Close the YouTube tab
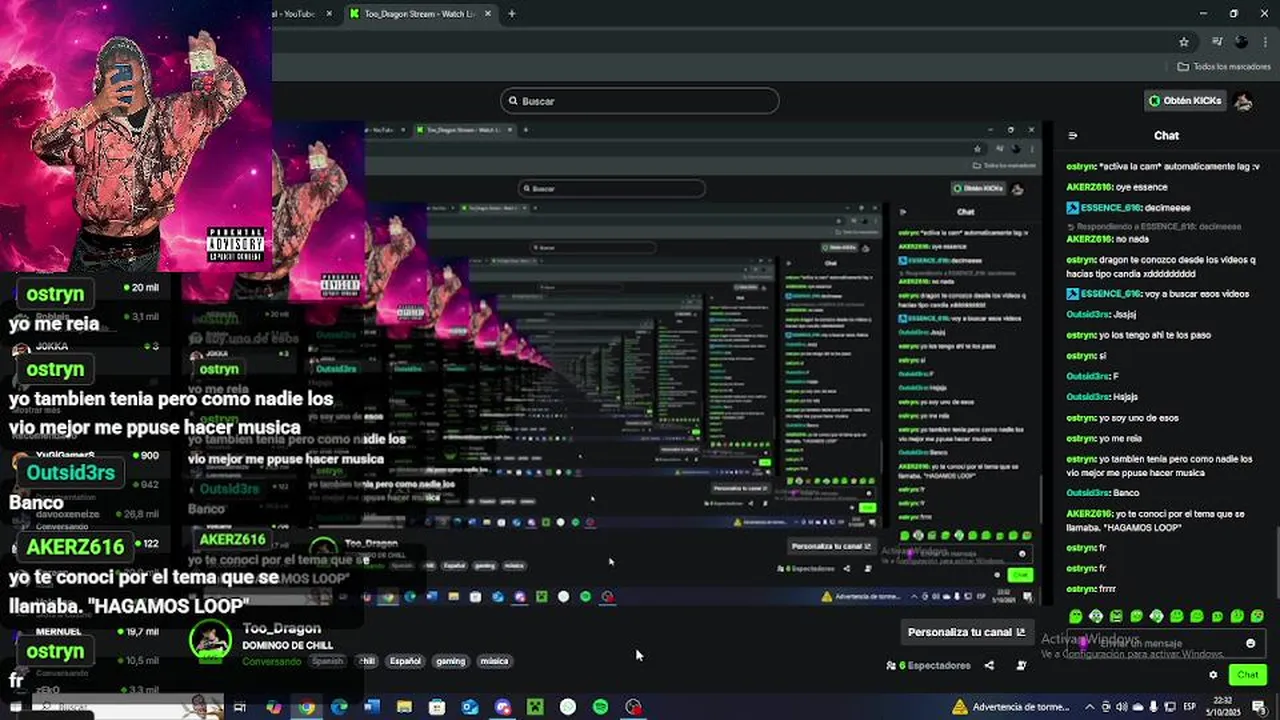This screenshot has width=1280, height=720. click(329, 14)
